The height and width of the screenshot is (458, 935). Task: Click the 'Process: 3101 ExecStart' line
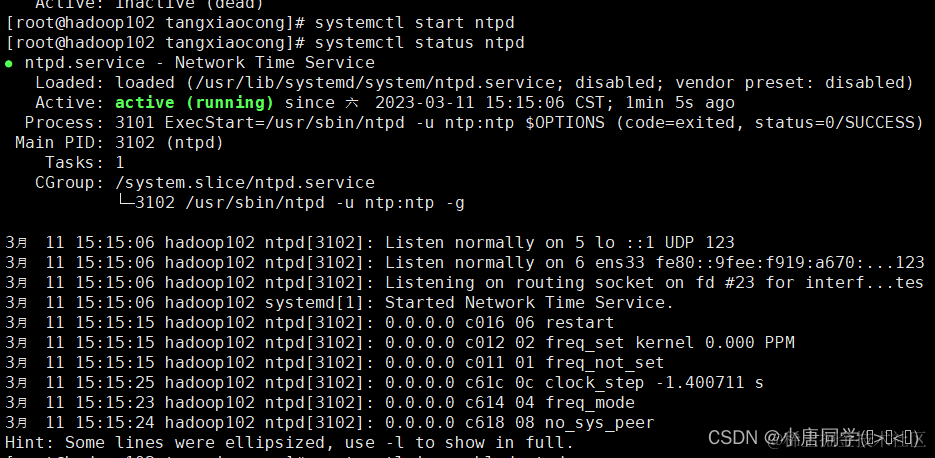474,123
